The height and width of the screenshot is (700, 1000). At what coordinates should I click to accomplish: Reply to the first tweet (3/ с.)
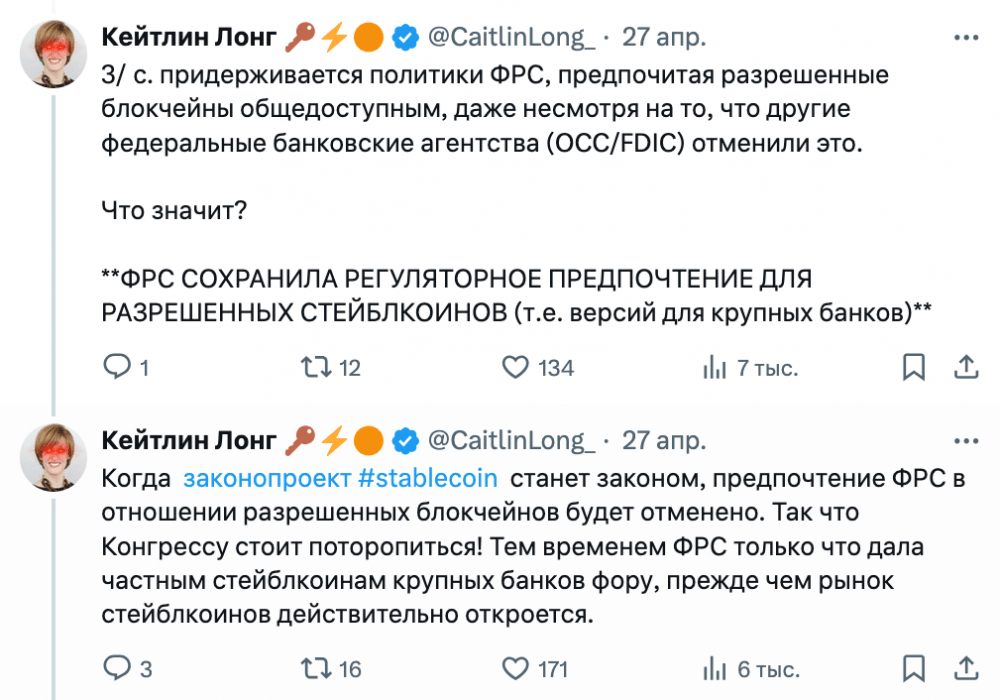point(117,368)
